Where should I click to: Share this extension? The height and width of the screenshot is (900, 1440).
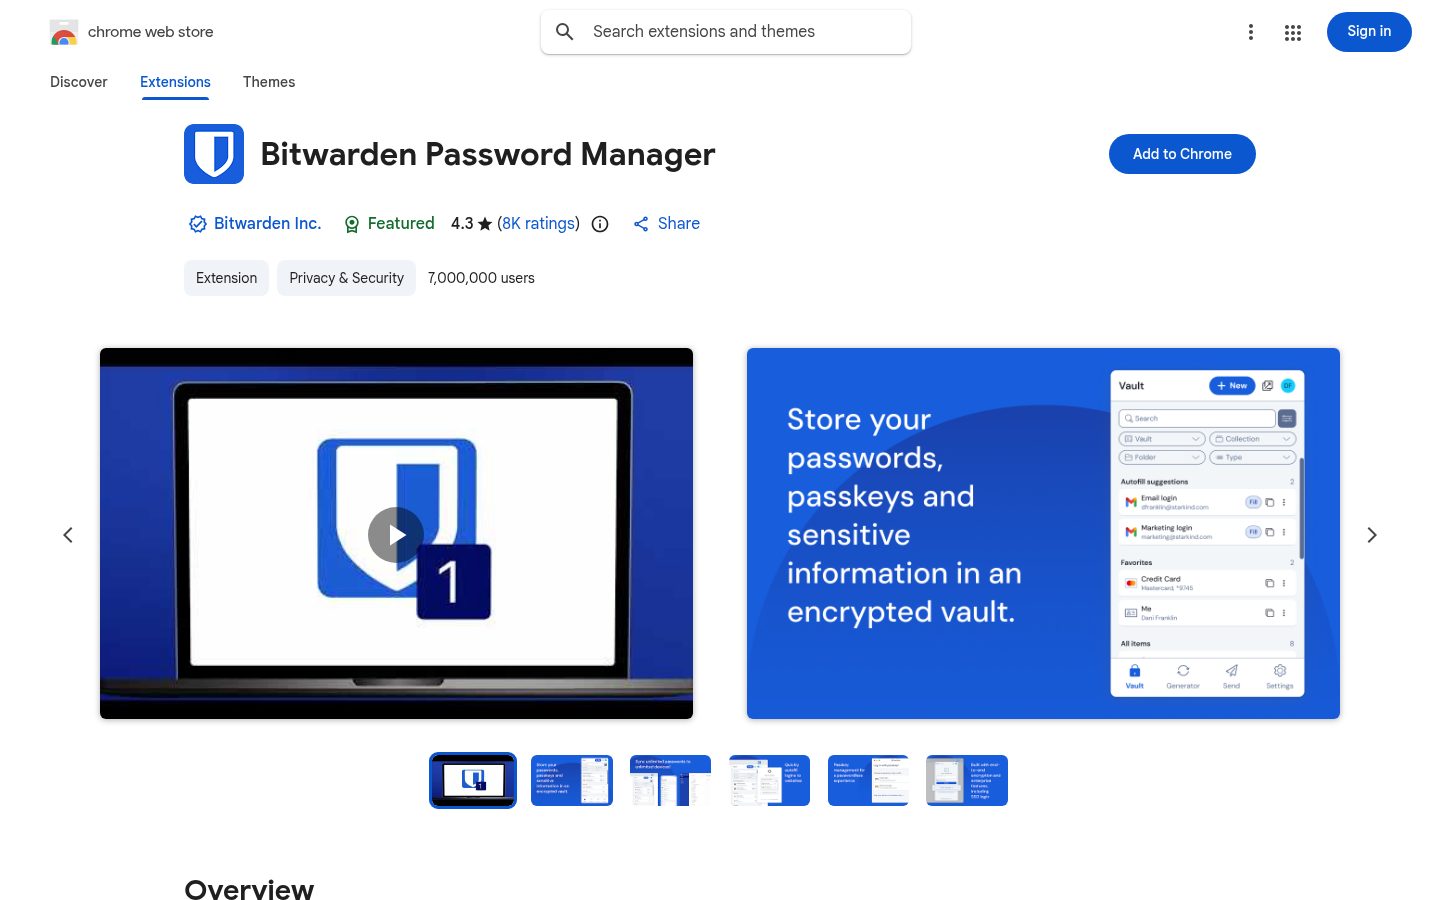point(666,224)
